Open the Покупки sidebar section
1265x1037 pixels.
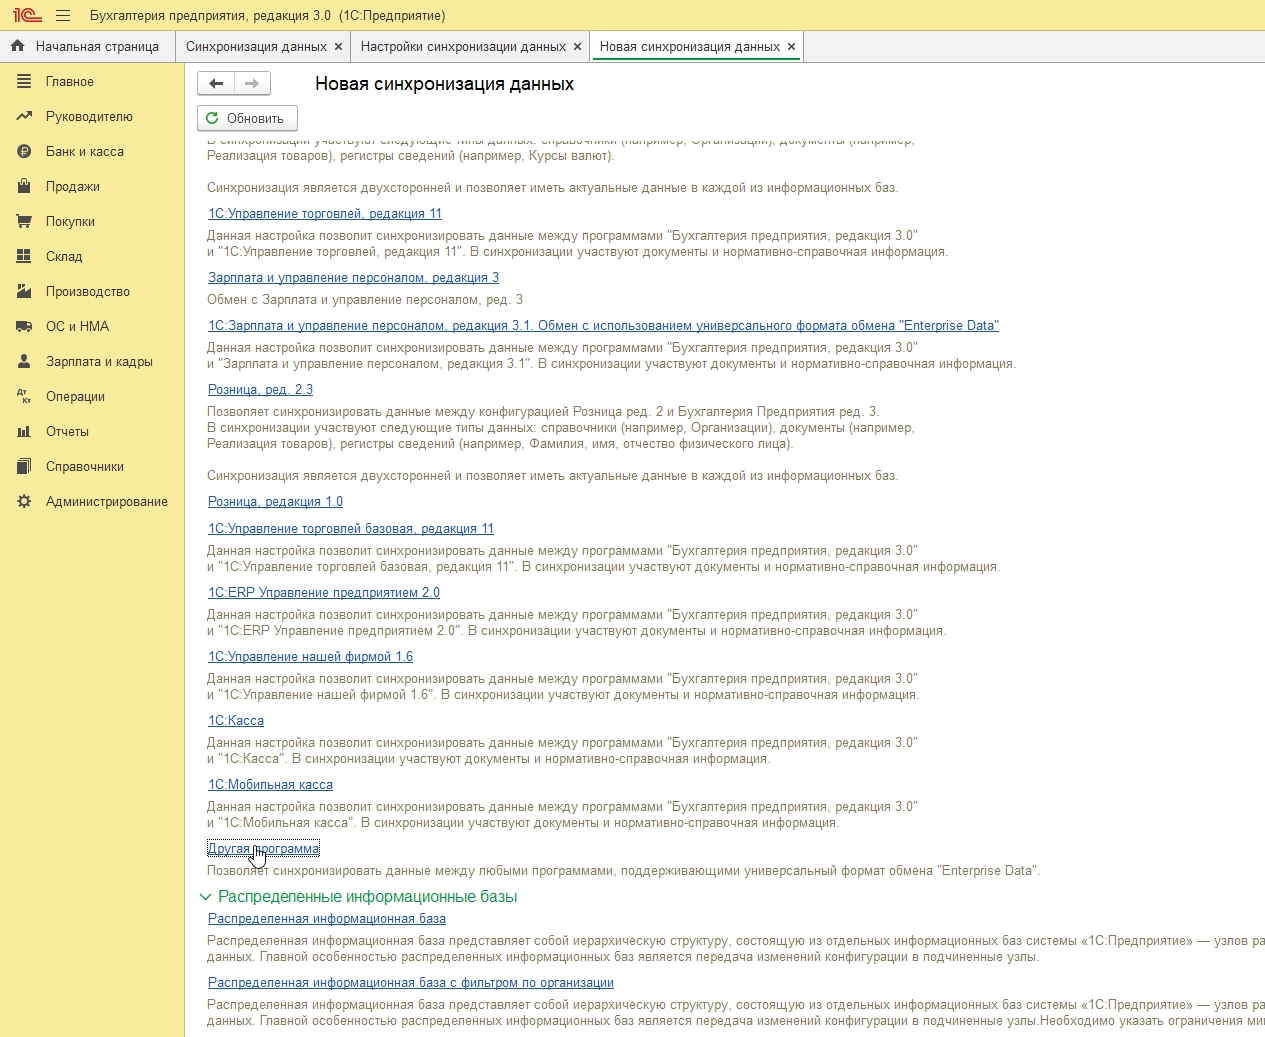click(x=70, y=222)
